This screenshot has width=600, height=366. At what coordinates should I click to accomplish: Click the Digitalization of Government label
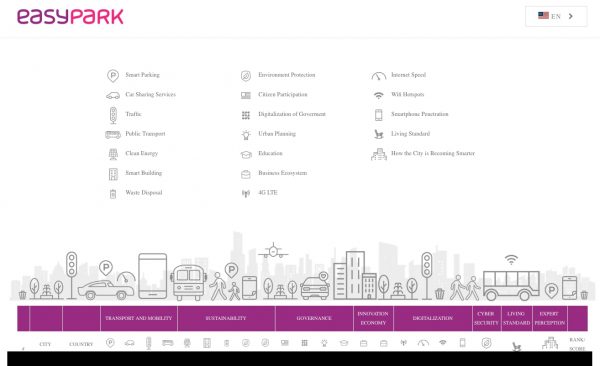pos(292,114)
